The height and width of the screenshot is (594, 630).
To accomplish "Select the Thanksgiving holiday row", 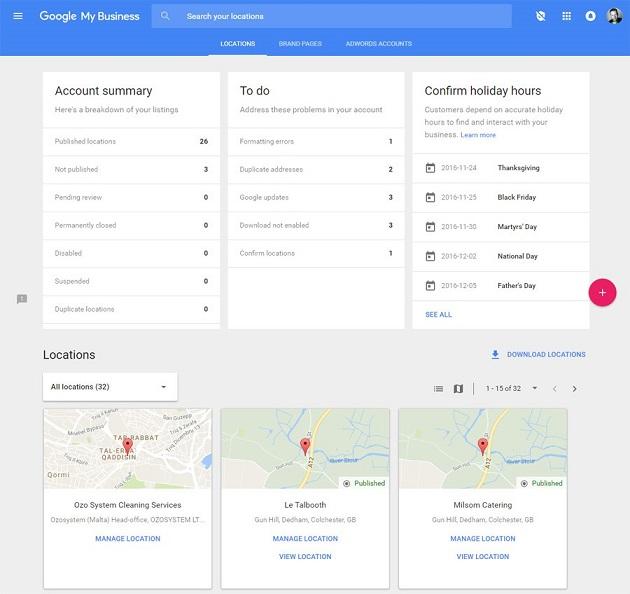I will tap(501, 168).
